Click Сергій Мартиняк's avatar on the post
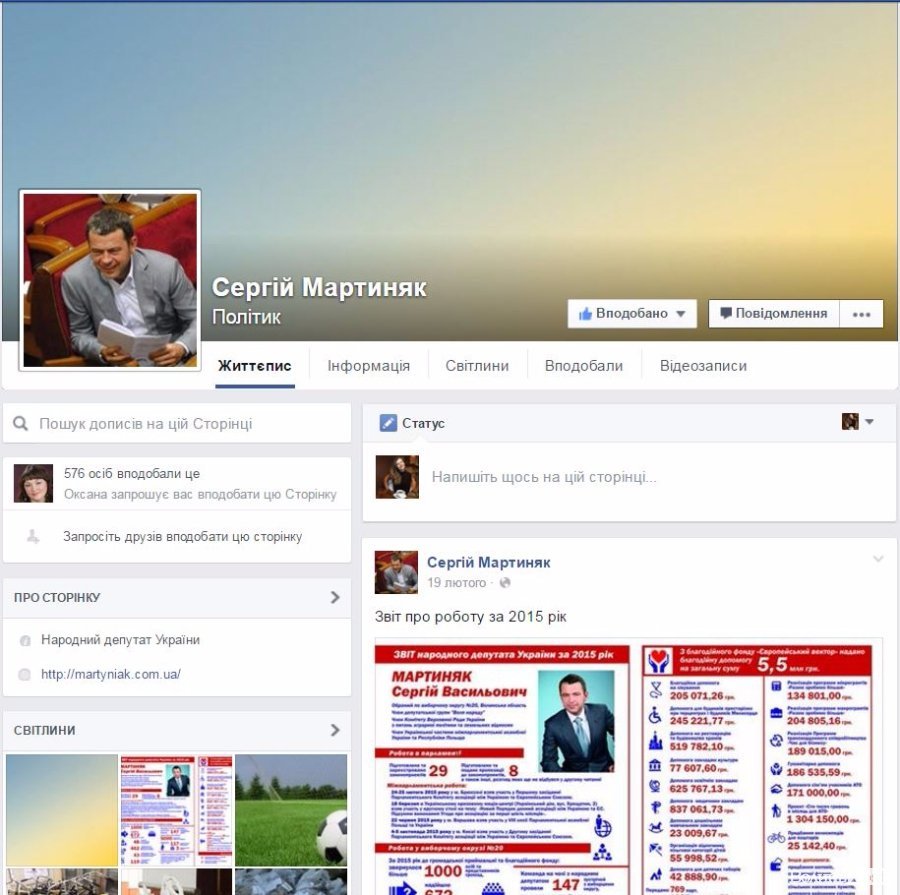Screen dimensions: 900x895 (396, 572)
